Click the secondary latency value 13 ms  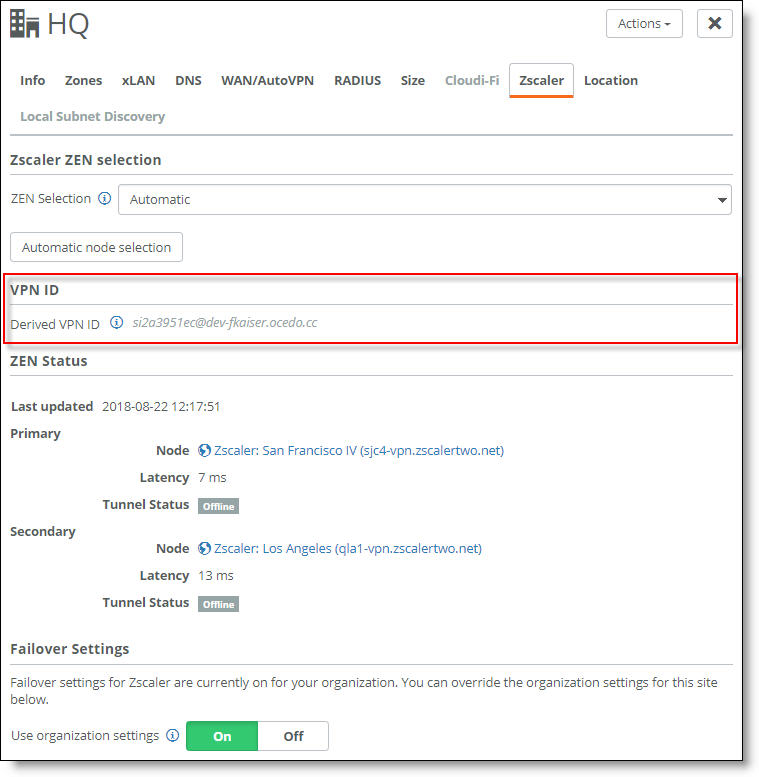(x=216, y=576)
